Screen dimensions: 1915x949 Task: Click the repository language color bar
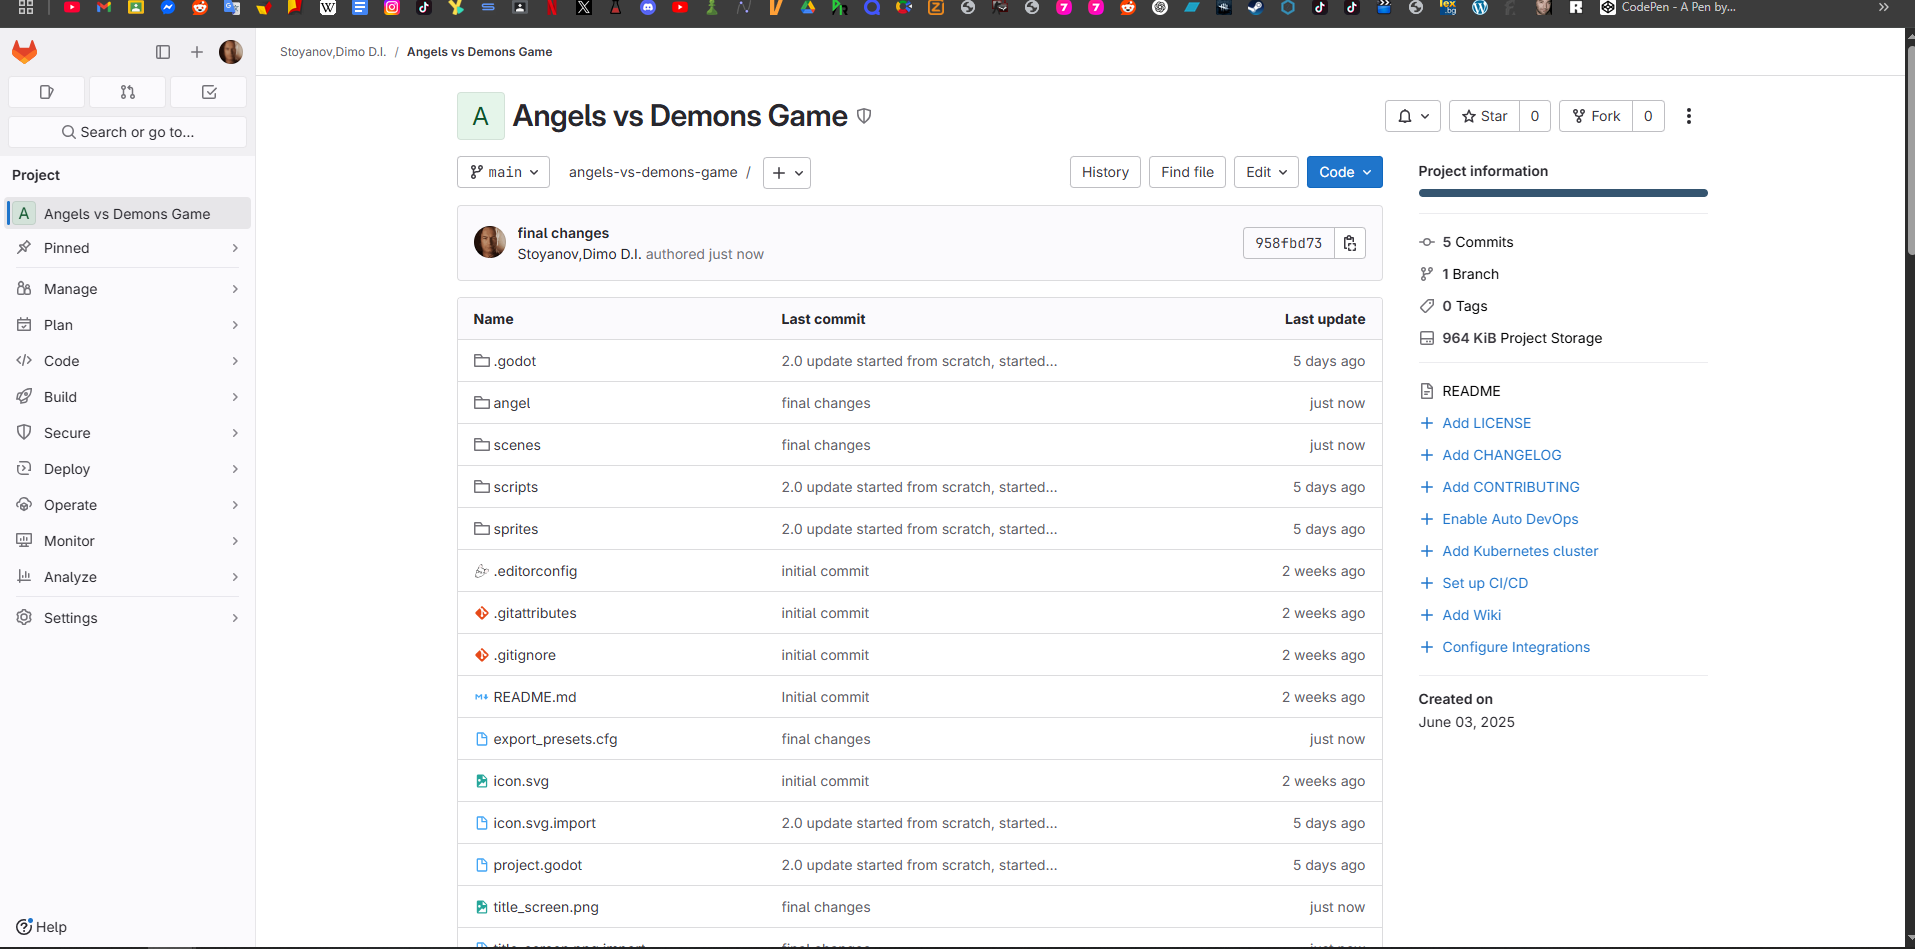1562,193
